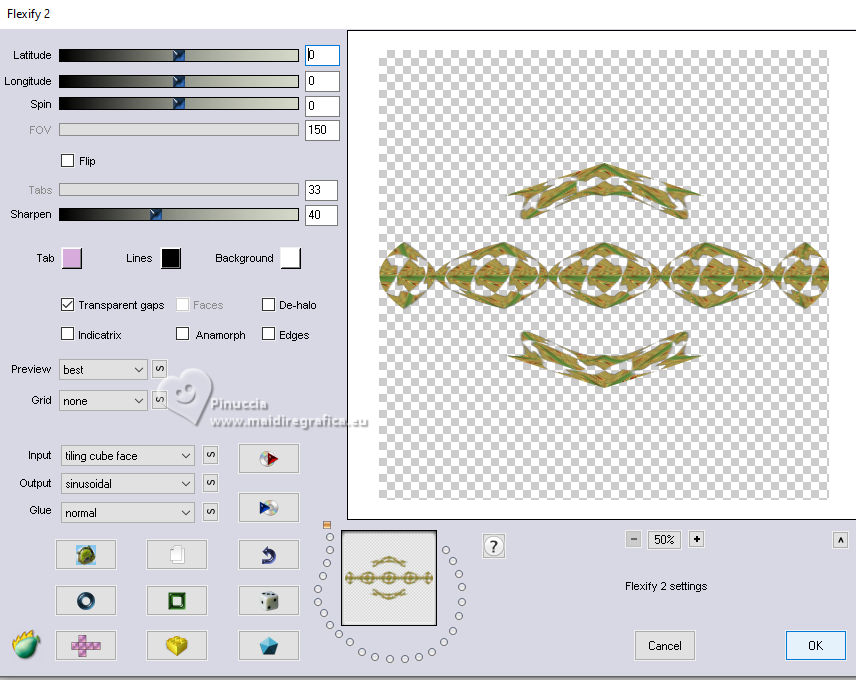The height and width of the screenshot is (680, 856).
Task: Click the small preset thumbnail preview
Action: click(389, 578)
